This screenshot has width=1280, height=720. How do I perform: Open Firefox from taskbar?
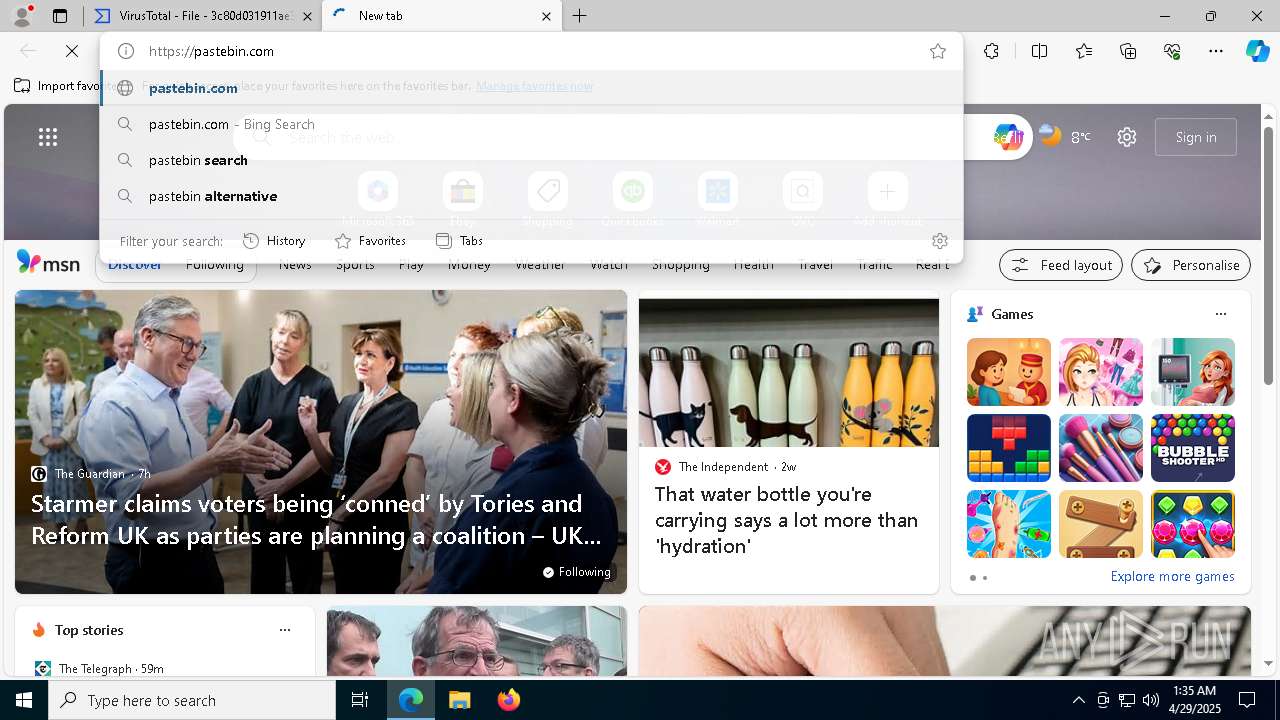pos(508,700)
